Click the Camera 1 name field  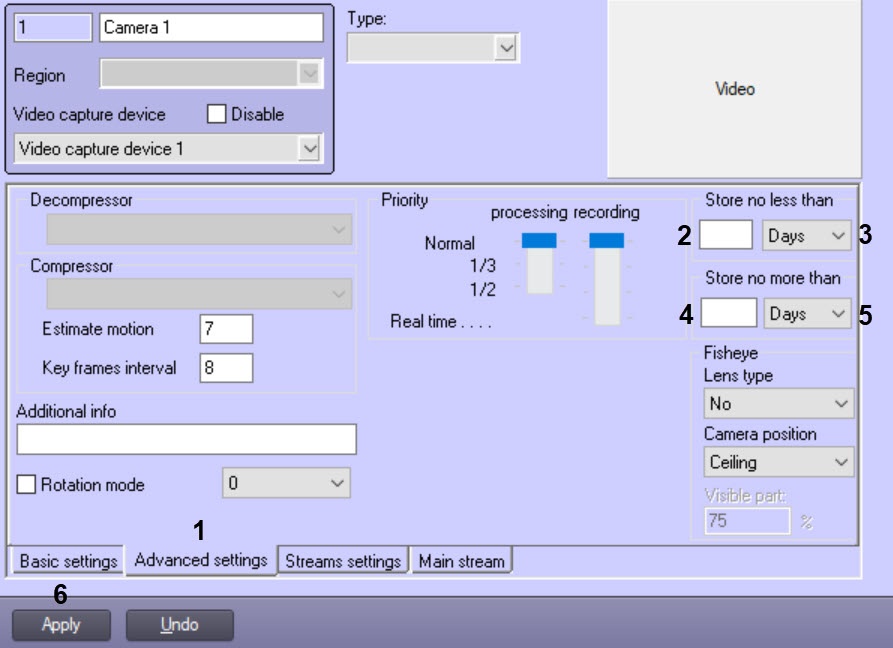[x=211, y=27]
